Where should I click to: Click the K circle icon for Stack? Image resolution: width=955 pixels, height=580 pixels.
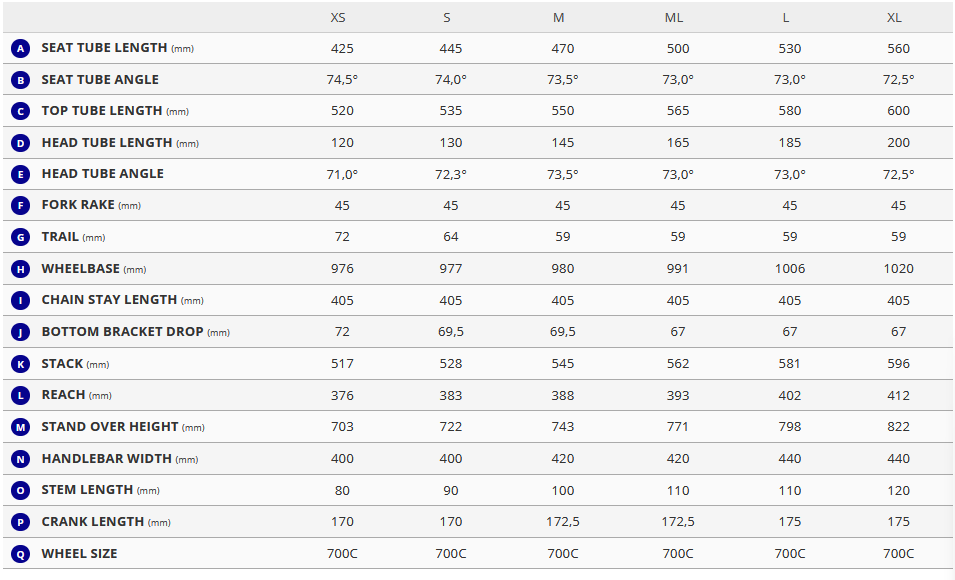[21, 364]
